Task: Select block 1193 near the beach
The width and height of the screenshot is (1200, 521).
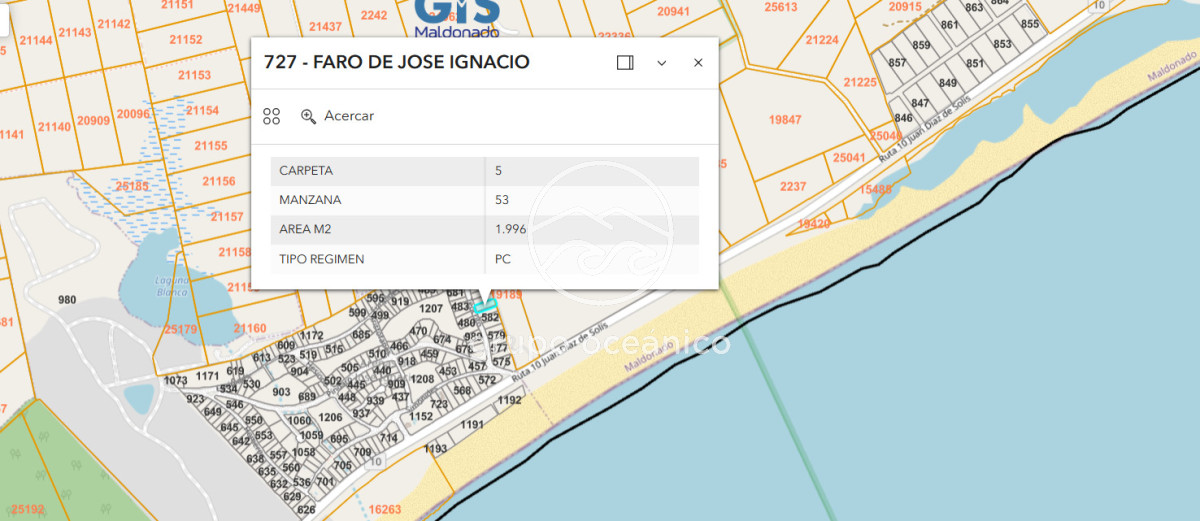Action: (x=435, y=449)
